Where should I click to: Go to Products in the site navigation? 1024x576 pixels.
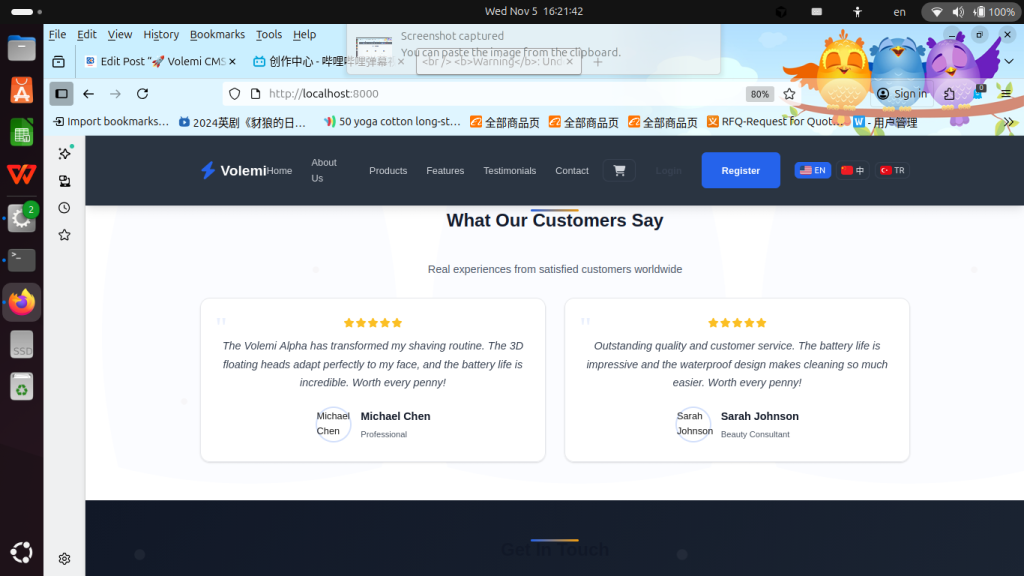[388, 171]
